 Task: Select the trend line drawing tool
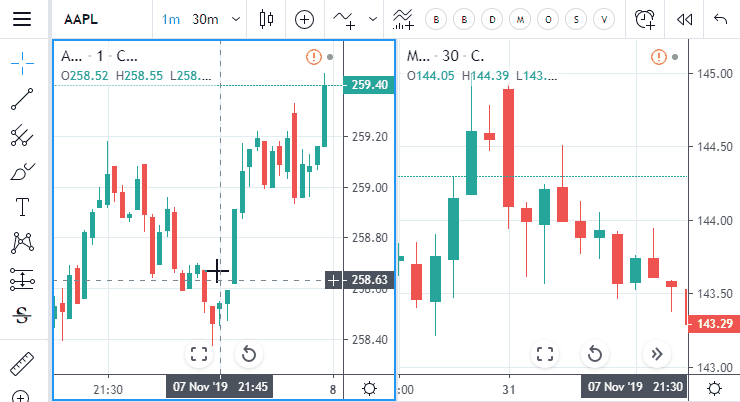[x=22, y=99]
